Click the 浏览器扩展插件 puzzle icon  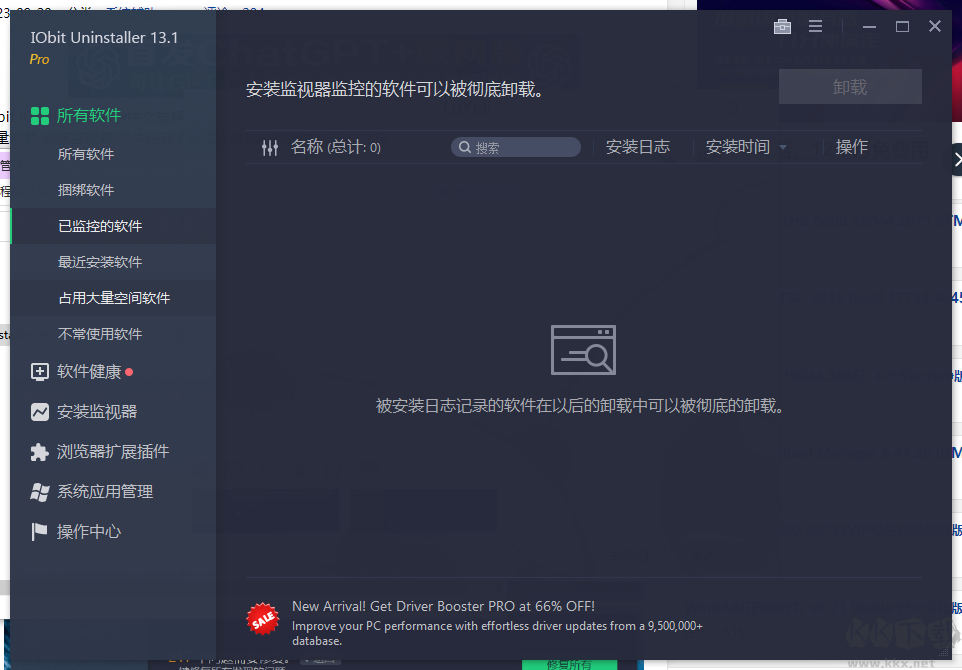40,452
